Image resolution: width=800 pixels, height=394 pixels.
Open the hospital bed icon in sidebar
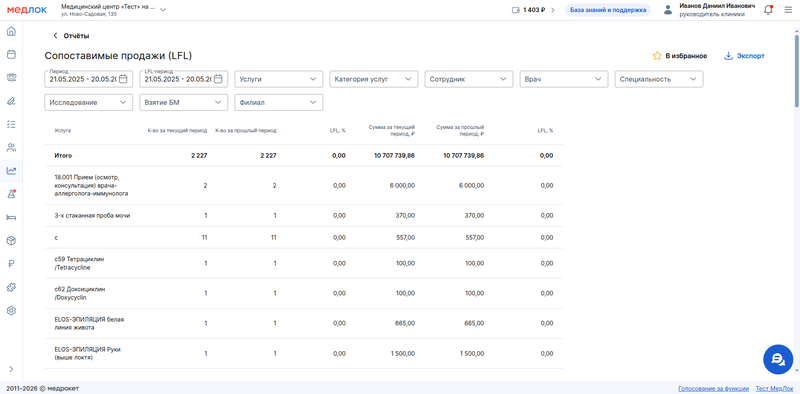coord(11,217)
